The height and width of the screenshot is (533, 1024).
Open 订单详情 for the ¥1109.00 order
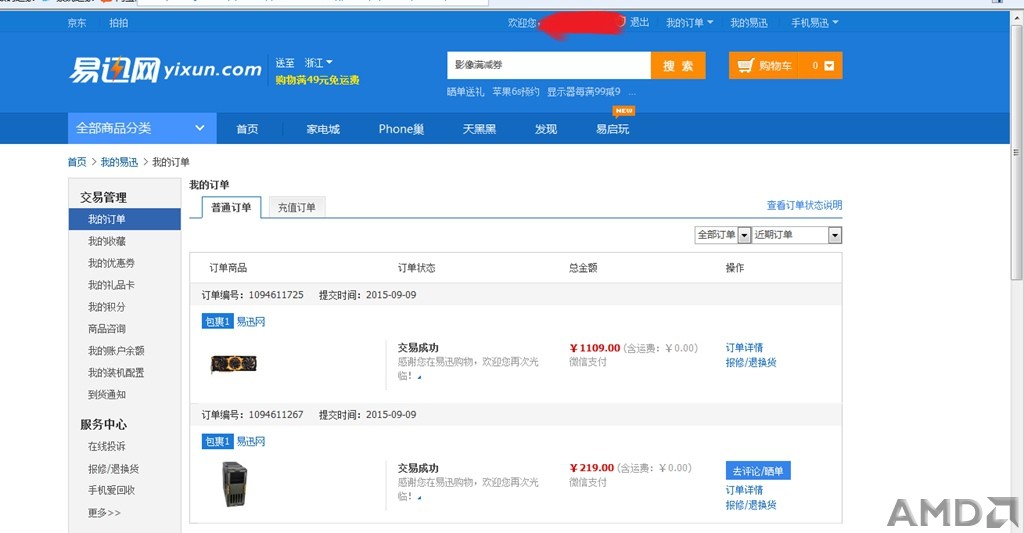point(744,347)
